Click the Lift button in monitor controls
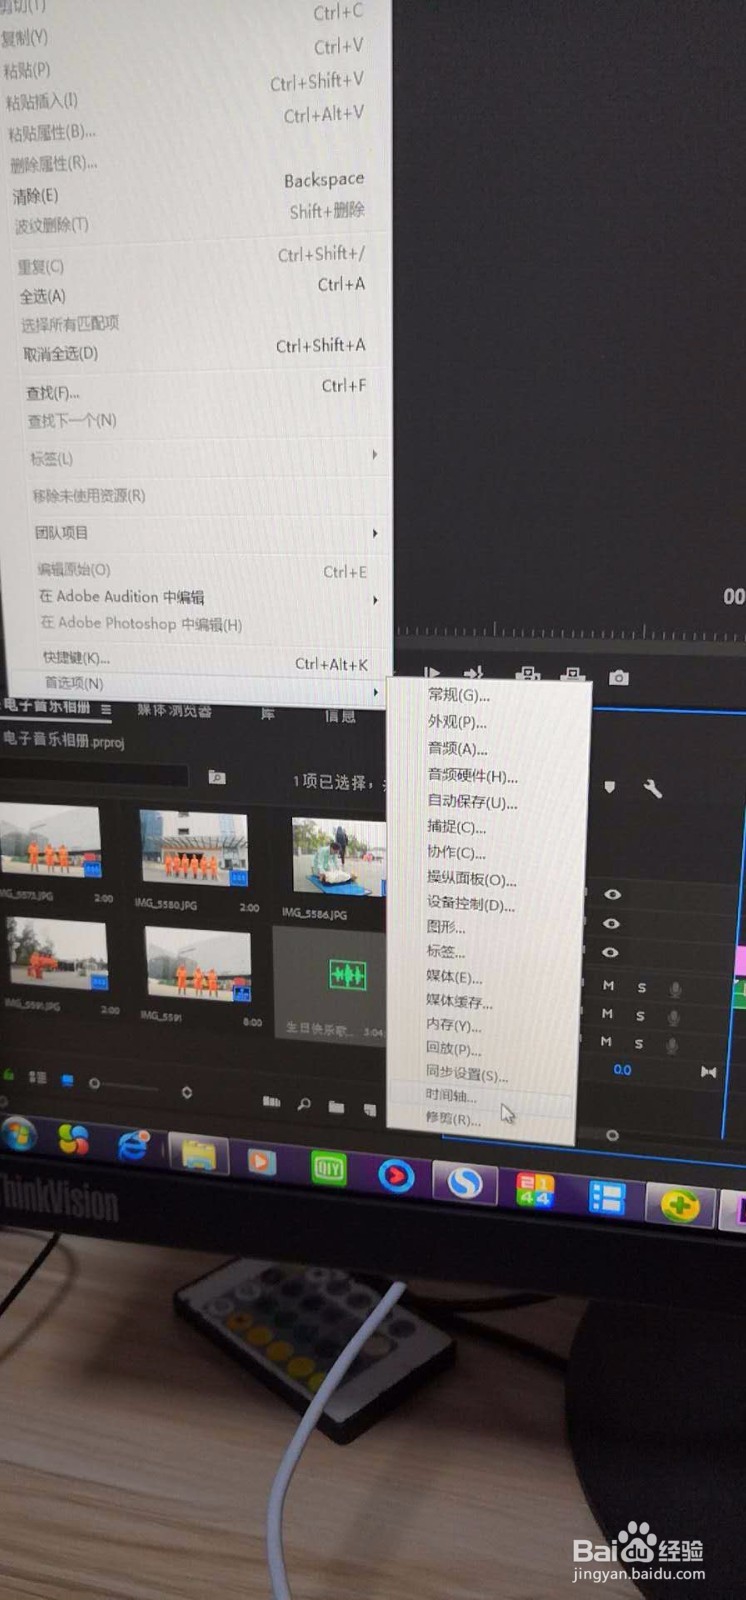The width and height of the screenshot is (746, 1600). coord(528,676)
